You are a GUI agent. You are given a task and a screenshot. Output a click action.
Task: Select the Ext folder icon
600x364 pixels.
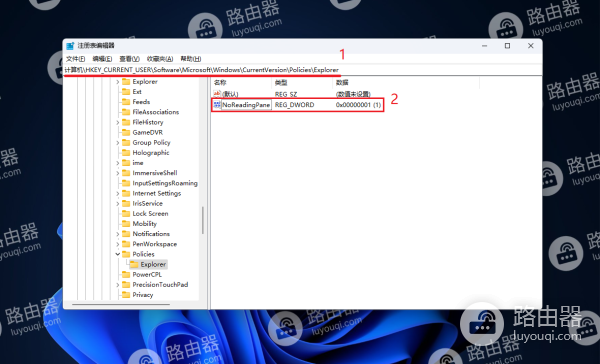(126, 92)
